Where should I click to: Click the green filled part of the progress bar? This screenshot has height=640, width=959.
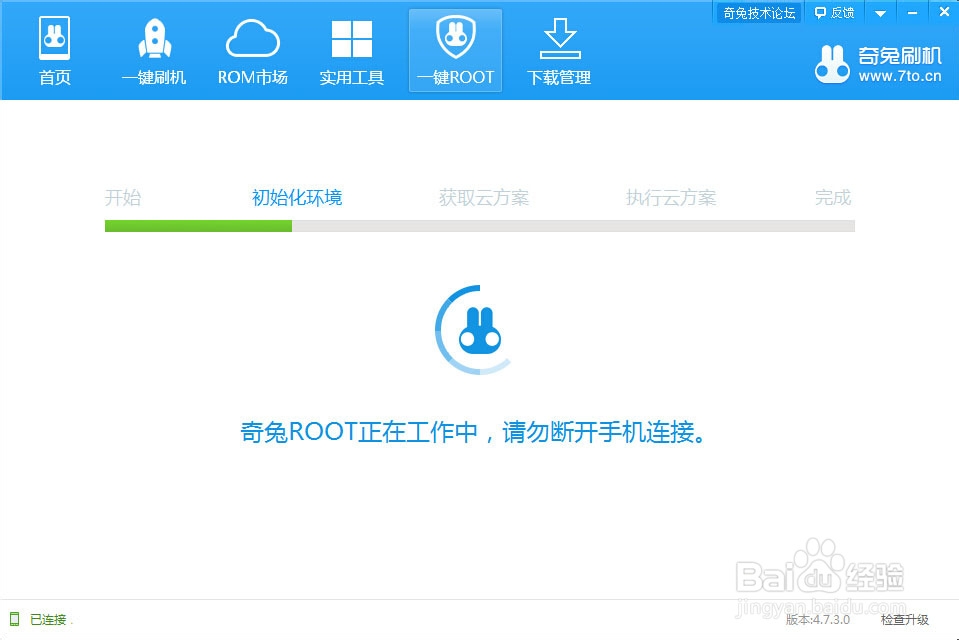198,226
